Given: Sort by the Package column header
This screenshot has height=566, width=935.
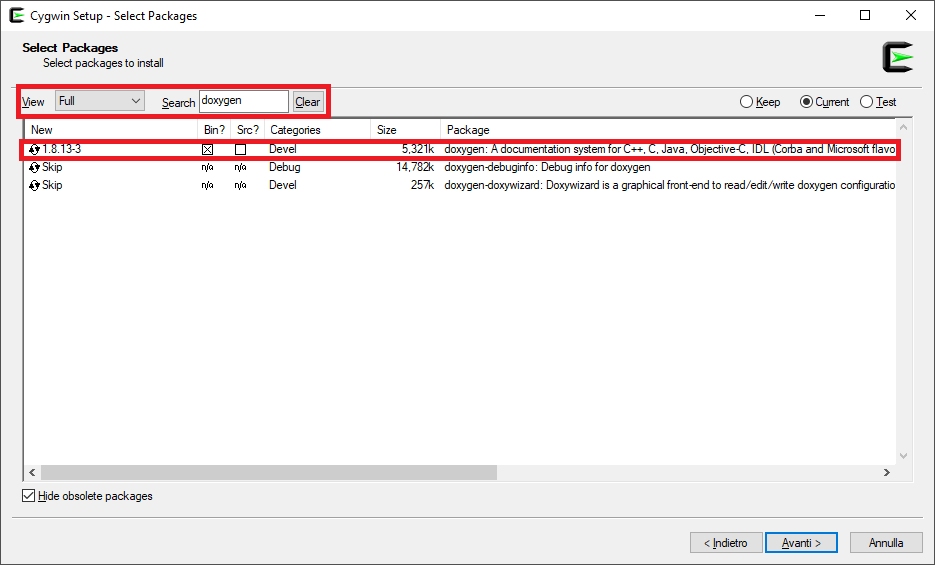Looking at the screenshot, I should [x=668, y=129].
